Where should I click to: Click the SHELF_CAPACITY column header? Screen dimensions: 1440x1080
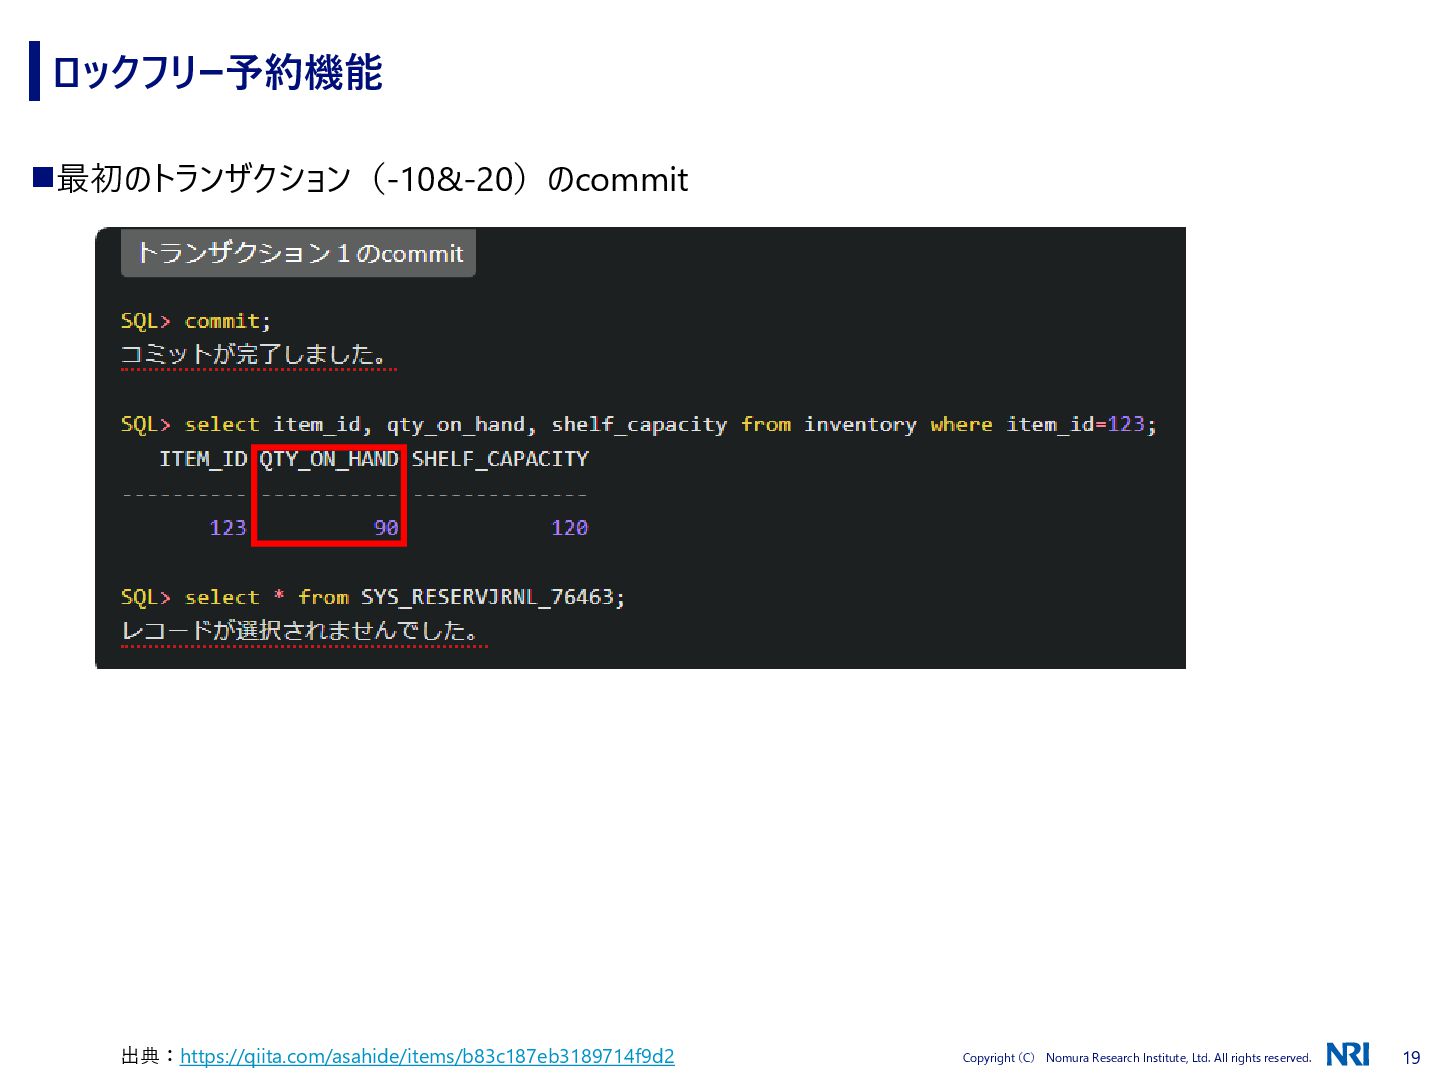(500, 459)
